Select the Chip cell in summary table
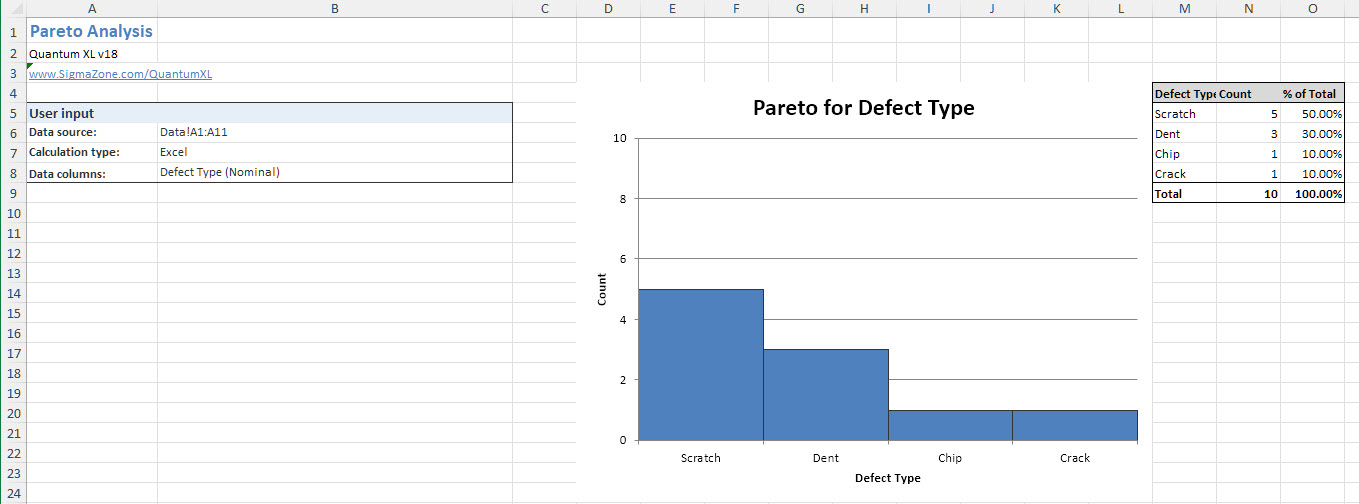 click(x=1184, y=153)
